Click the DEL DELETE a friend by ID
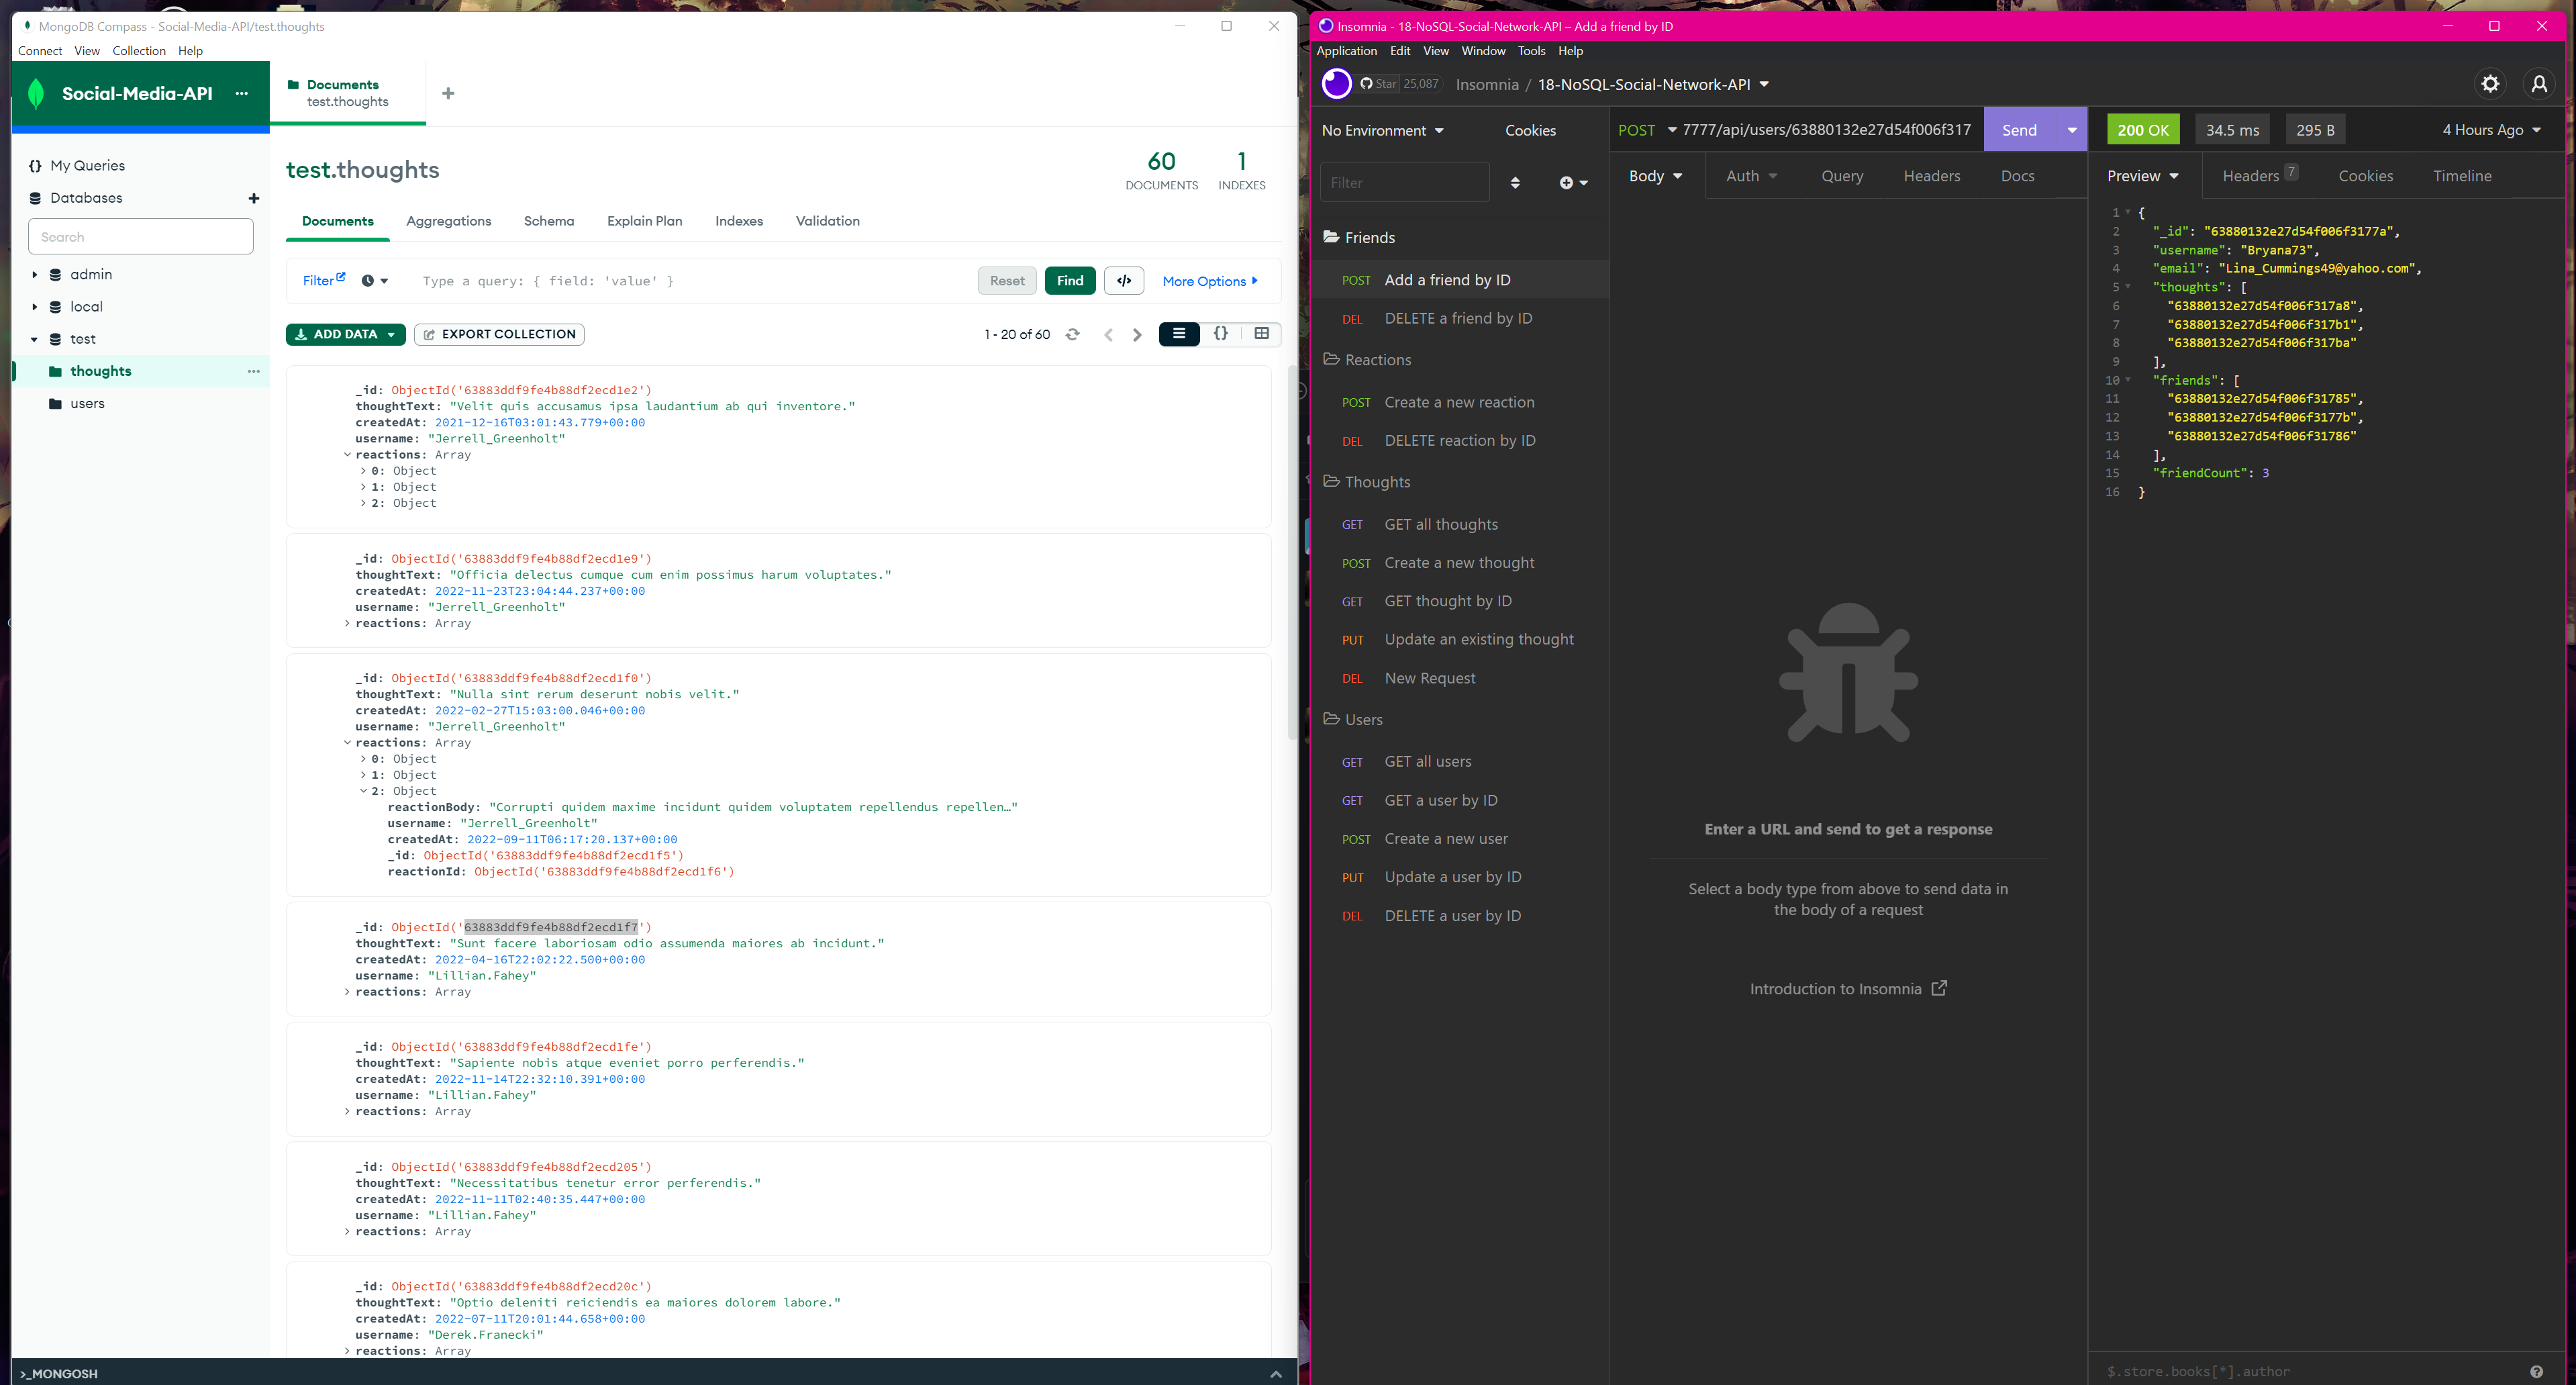Image resolution: width=2576 pixels, height=1385 pixels. pos(1458,319)
